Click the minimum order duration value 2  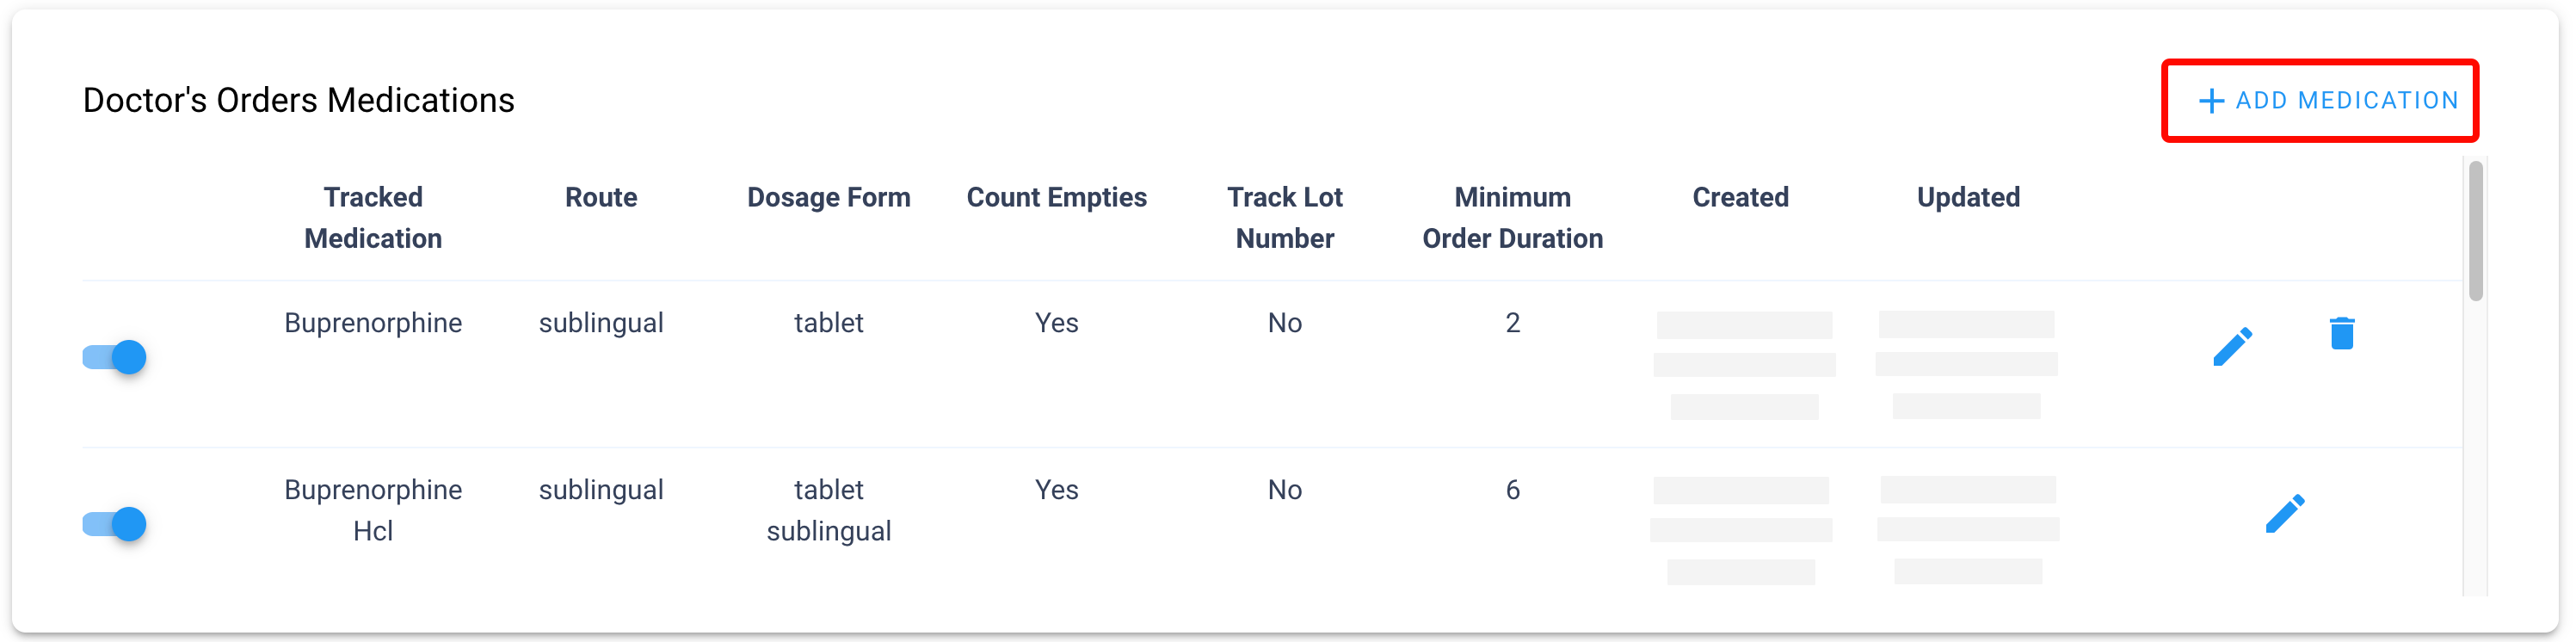1512,323
